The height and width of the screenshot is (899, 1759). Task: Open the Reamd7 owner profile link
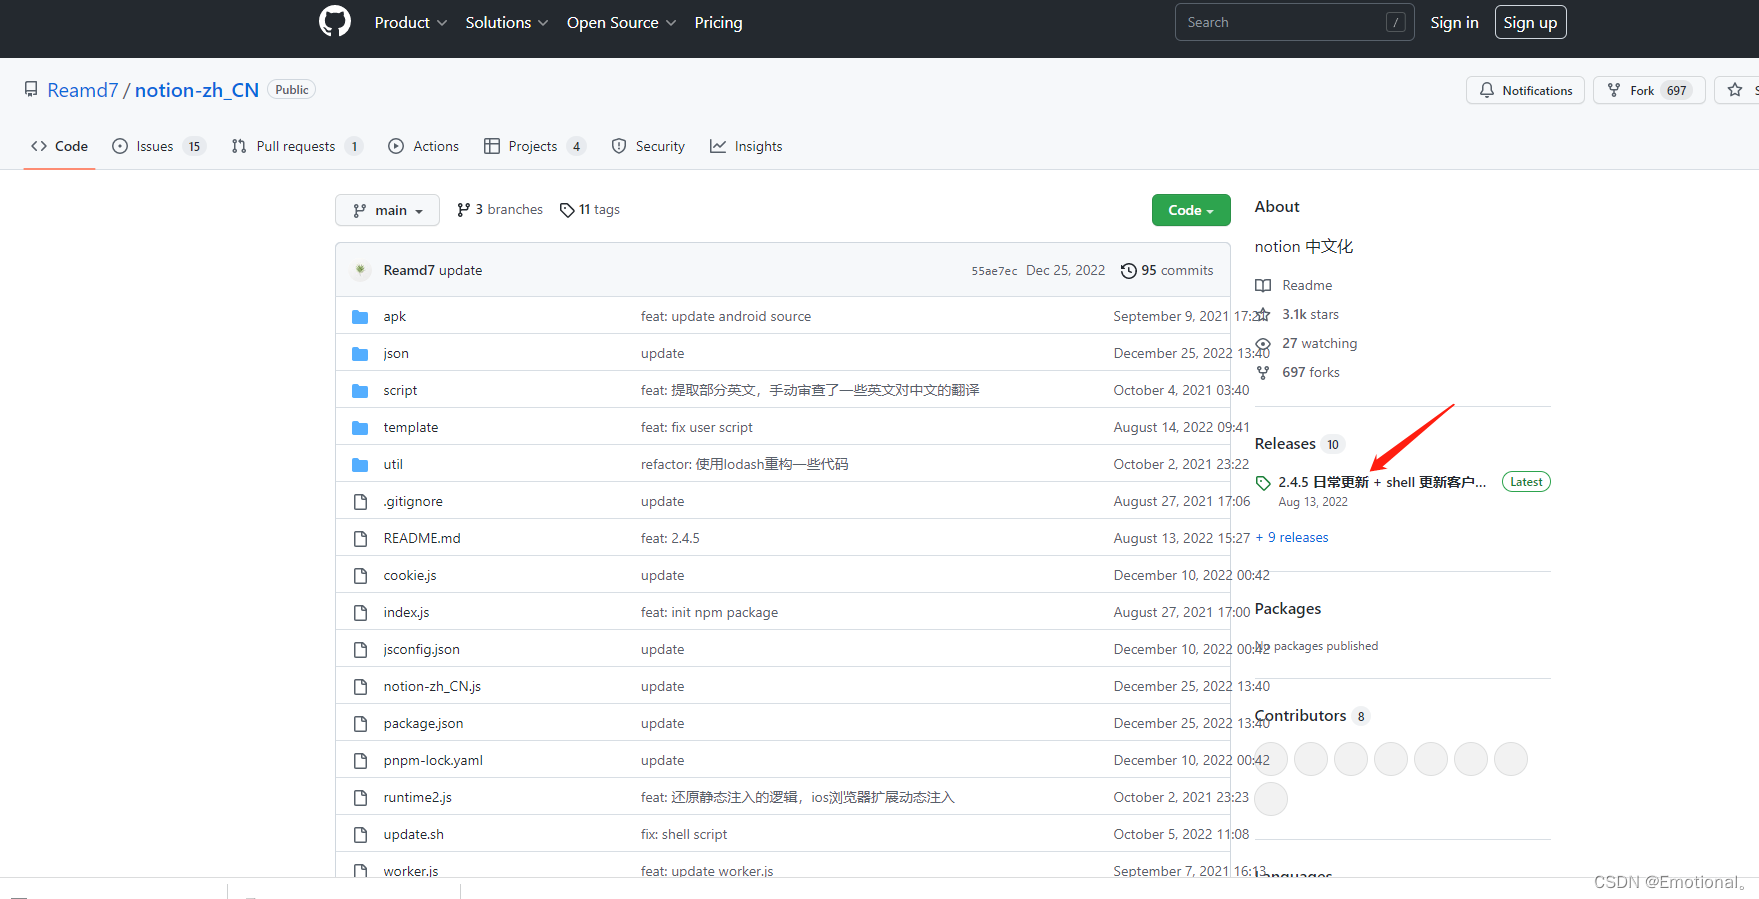[83, 90]
